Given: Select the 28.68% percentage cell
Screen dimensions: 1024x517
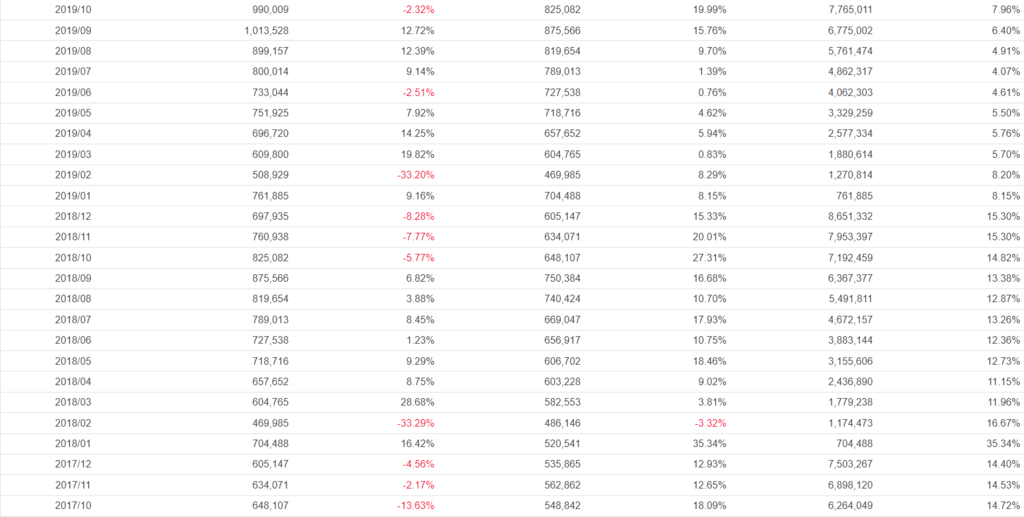Looking at the screenshot, I should pos(417,402).
